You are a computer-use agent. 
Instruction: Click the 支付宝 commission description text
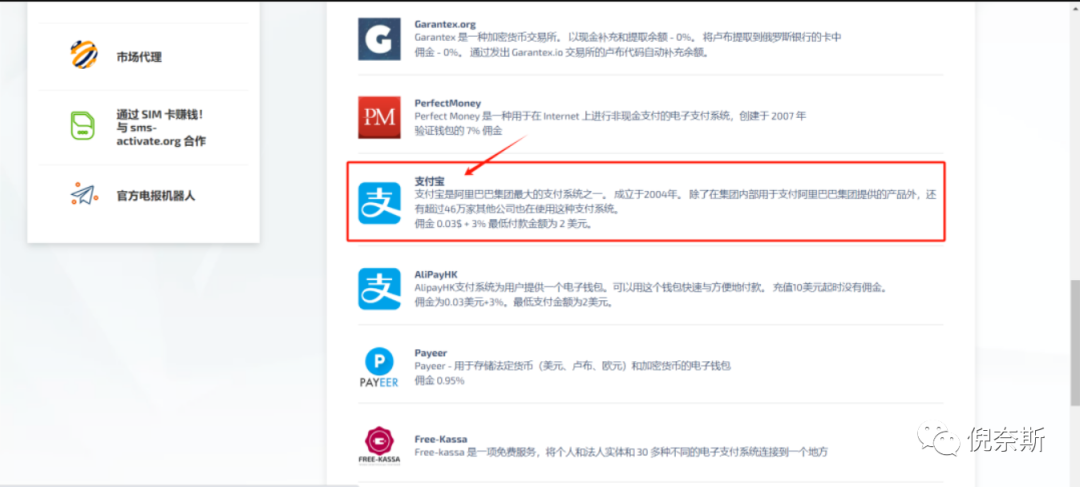click(504, 224)
